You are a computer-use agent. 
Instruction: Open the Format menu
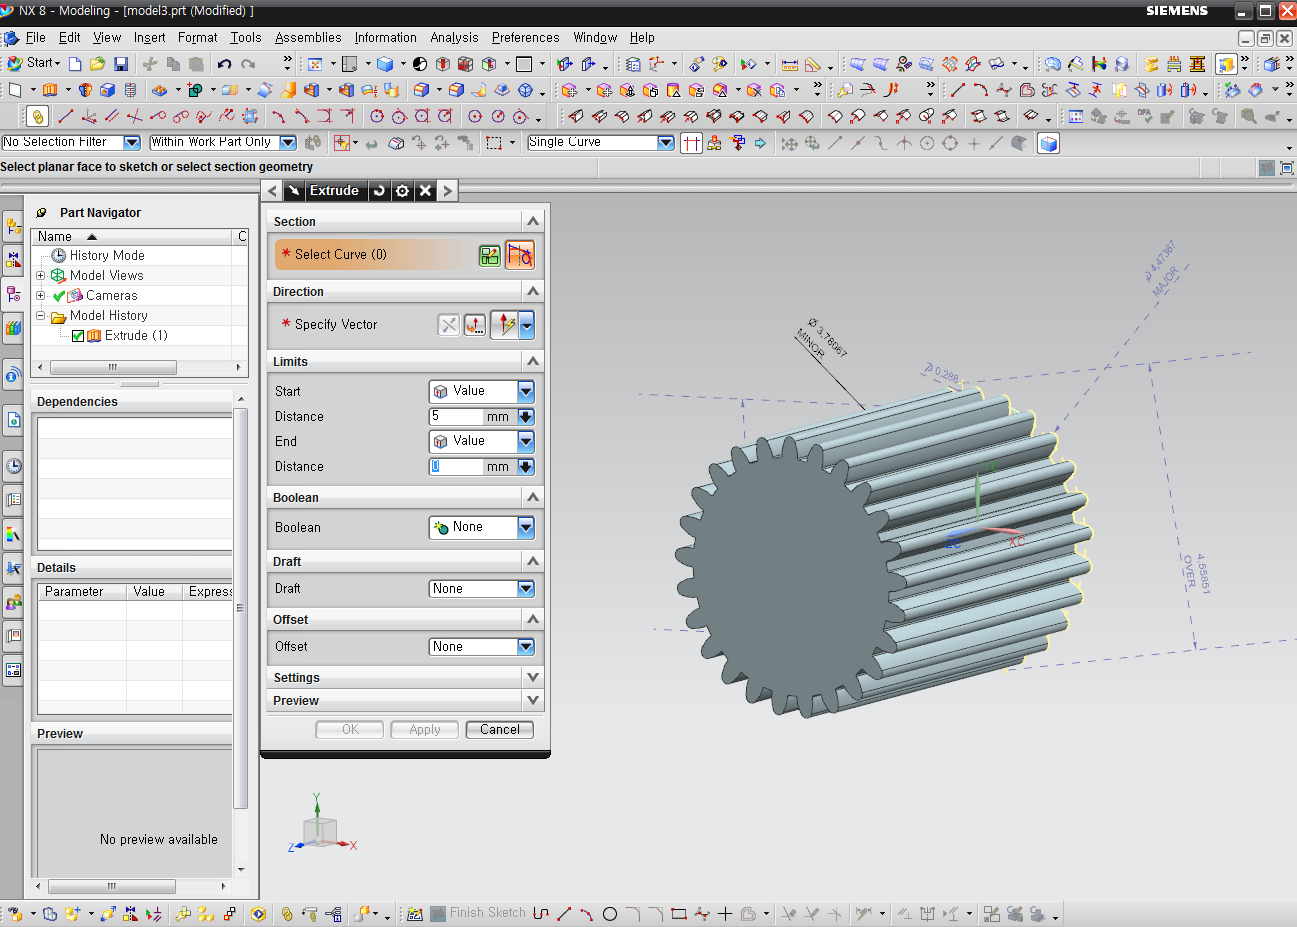click(x=197, y=37)
